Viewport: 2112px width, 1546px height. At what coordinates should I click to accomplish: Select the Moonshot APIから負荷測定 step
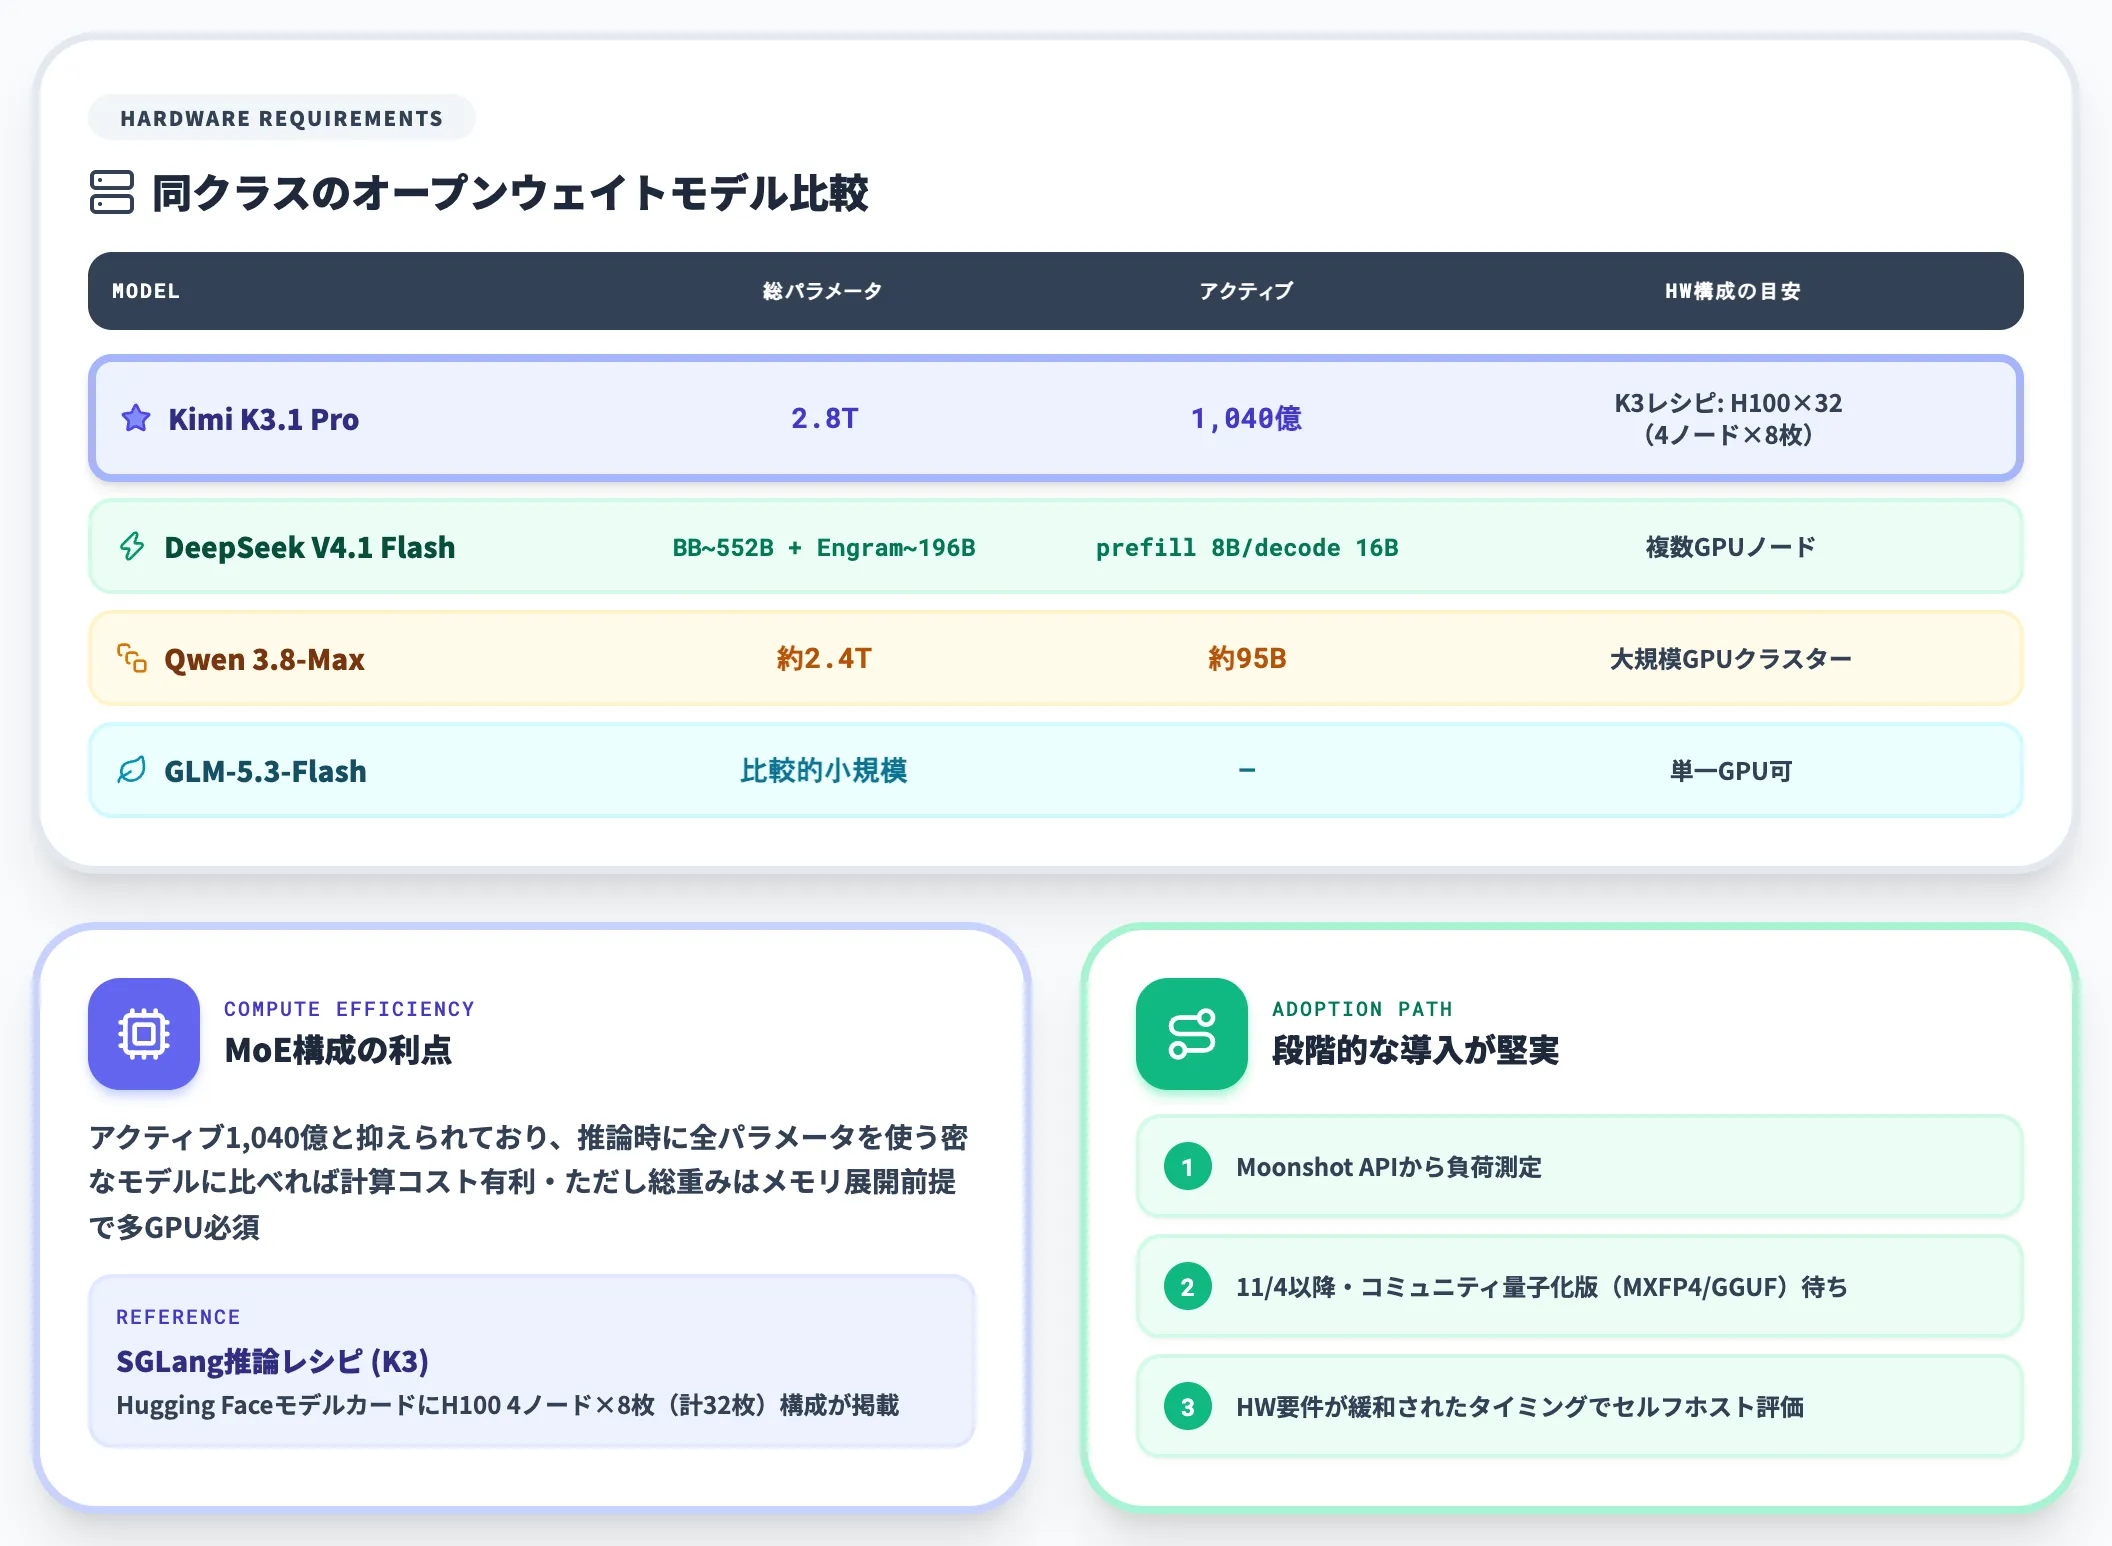click(1580, 1167)
